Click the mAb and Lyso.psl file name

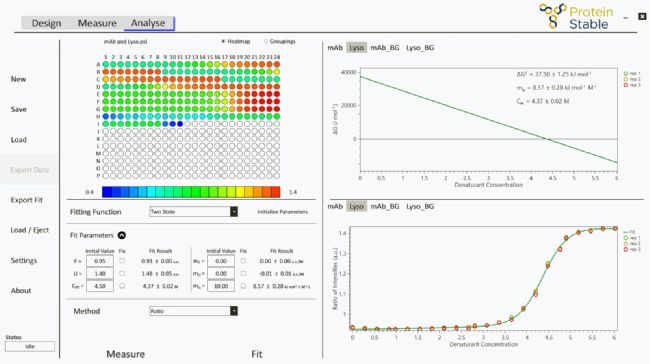click(x=126, y=42)
